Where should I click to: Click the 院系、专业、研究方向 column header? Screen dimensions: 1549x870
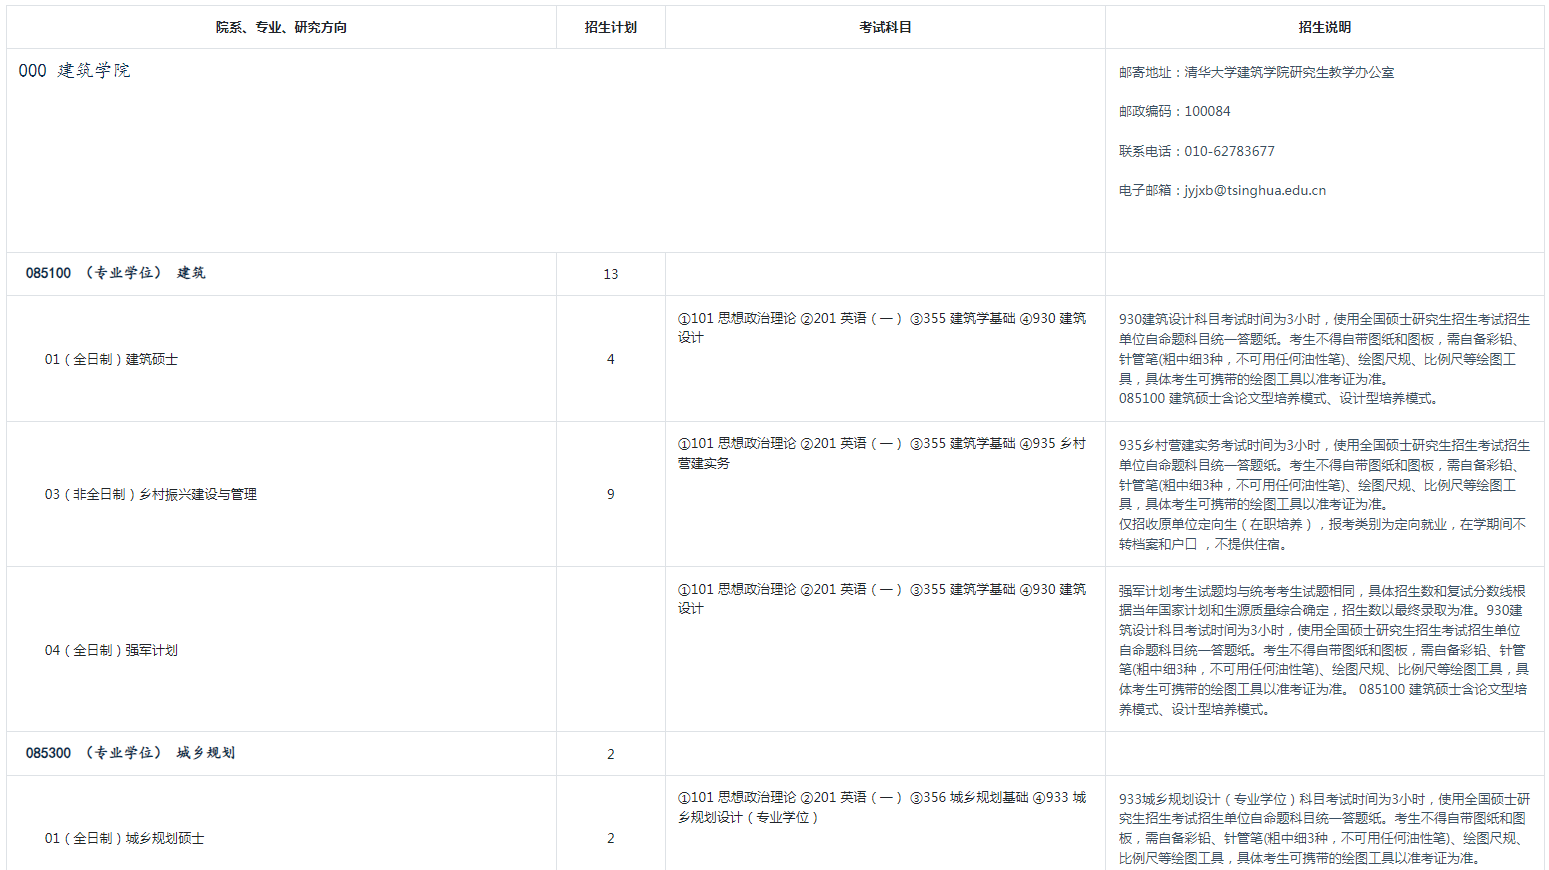[x=281, y=28]
